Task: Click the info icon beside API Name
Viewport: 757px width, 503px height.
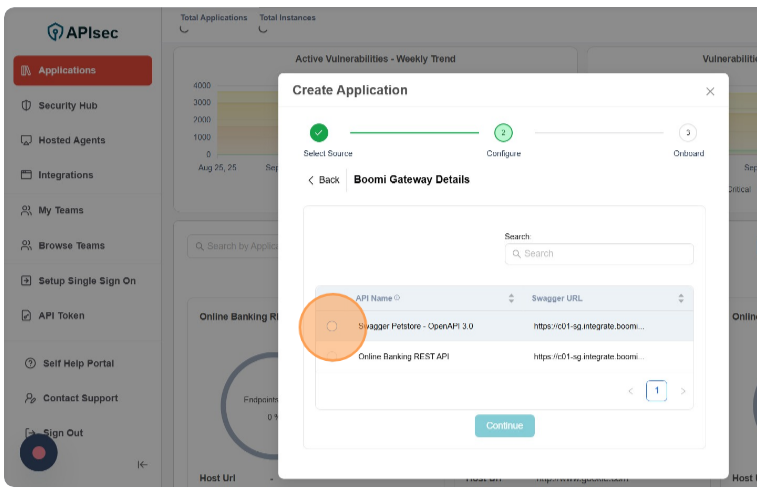Action: [x=397, y=298]
